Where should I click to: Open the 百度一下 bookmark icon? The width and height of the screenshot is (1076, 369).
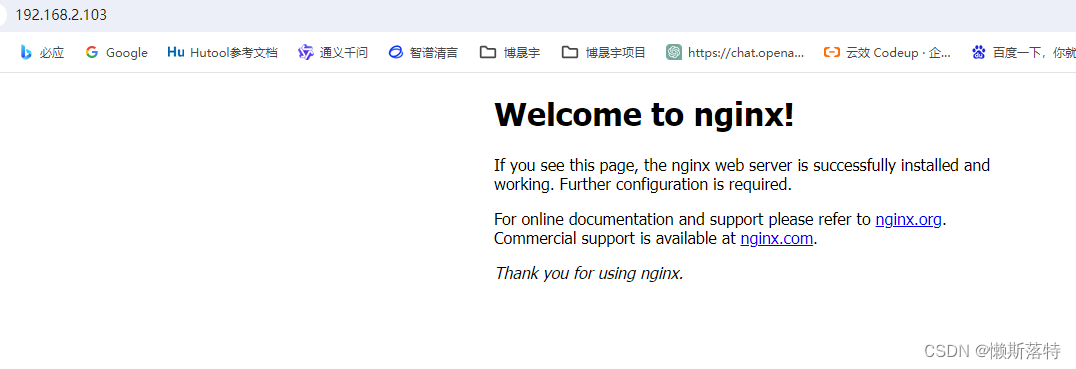point(979,52)
